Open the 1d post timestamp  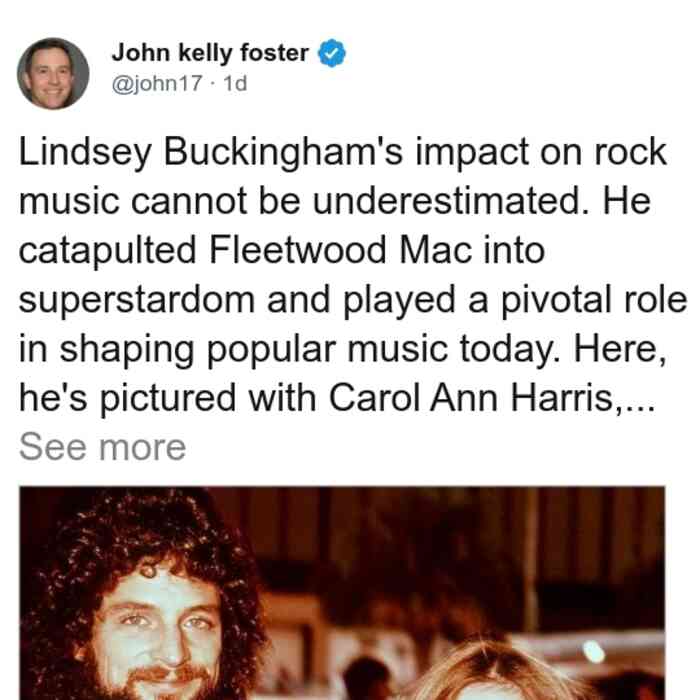pyautogui.click(x=235, y=83)
